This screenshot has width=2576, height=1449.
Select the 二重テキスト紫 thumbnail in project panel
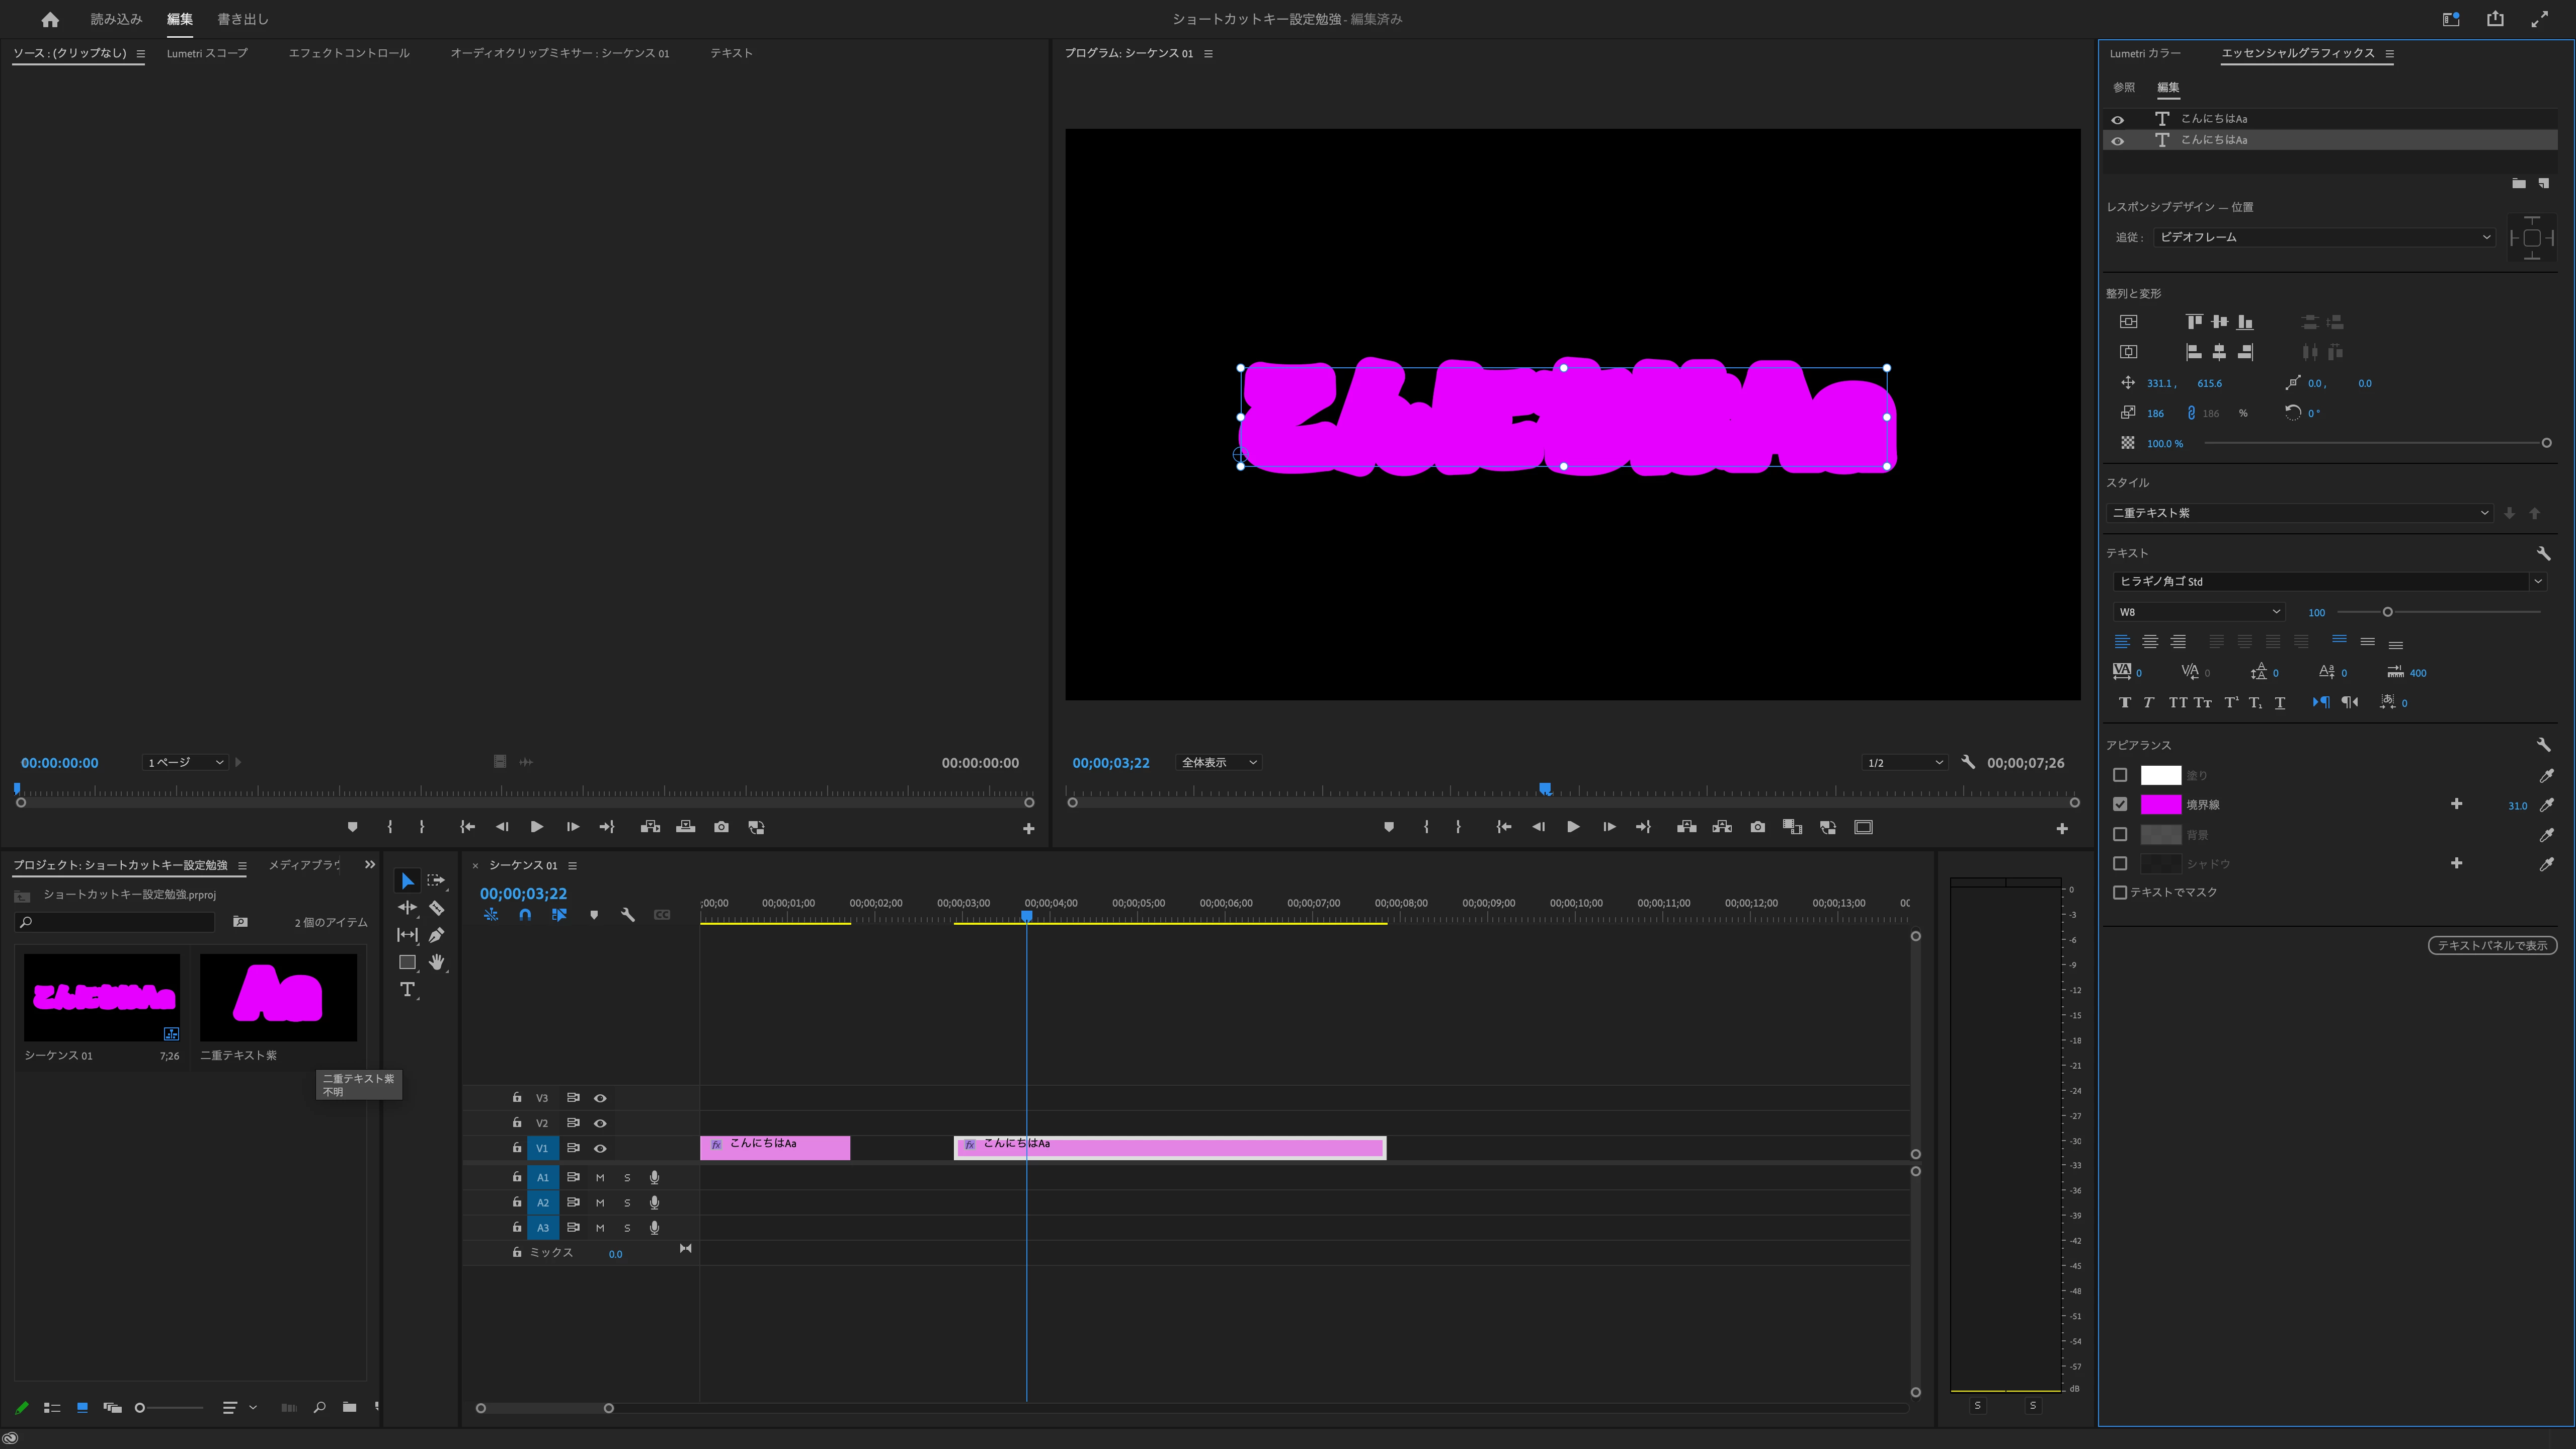click(x=278, y=997)
